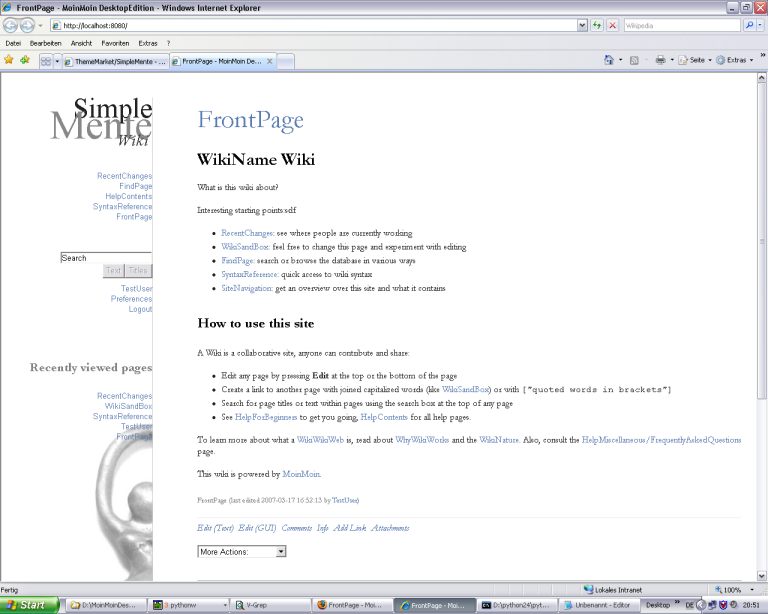Open the Quick Tabs thumbnail view
This screenshot has height=614, width=768.
pos(46,61)
